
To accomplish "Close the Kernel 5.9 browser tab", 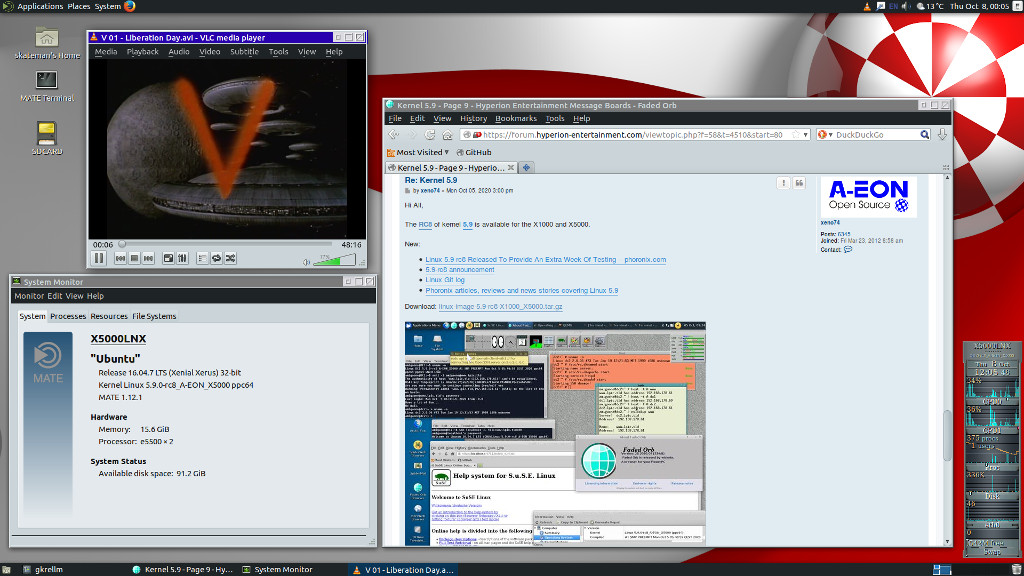I will click(x=511, y=168).
